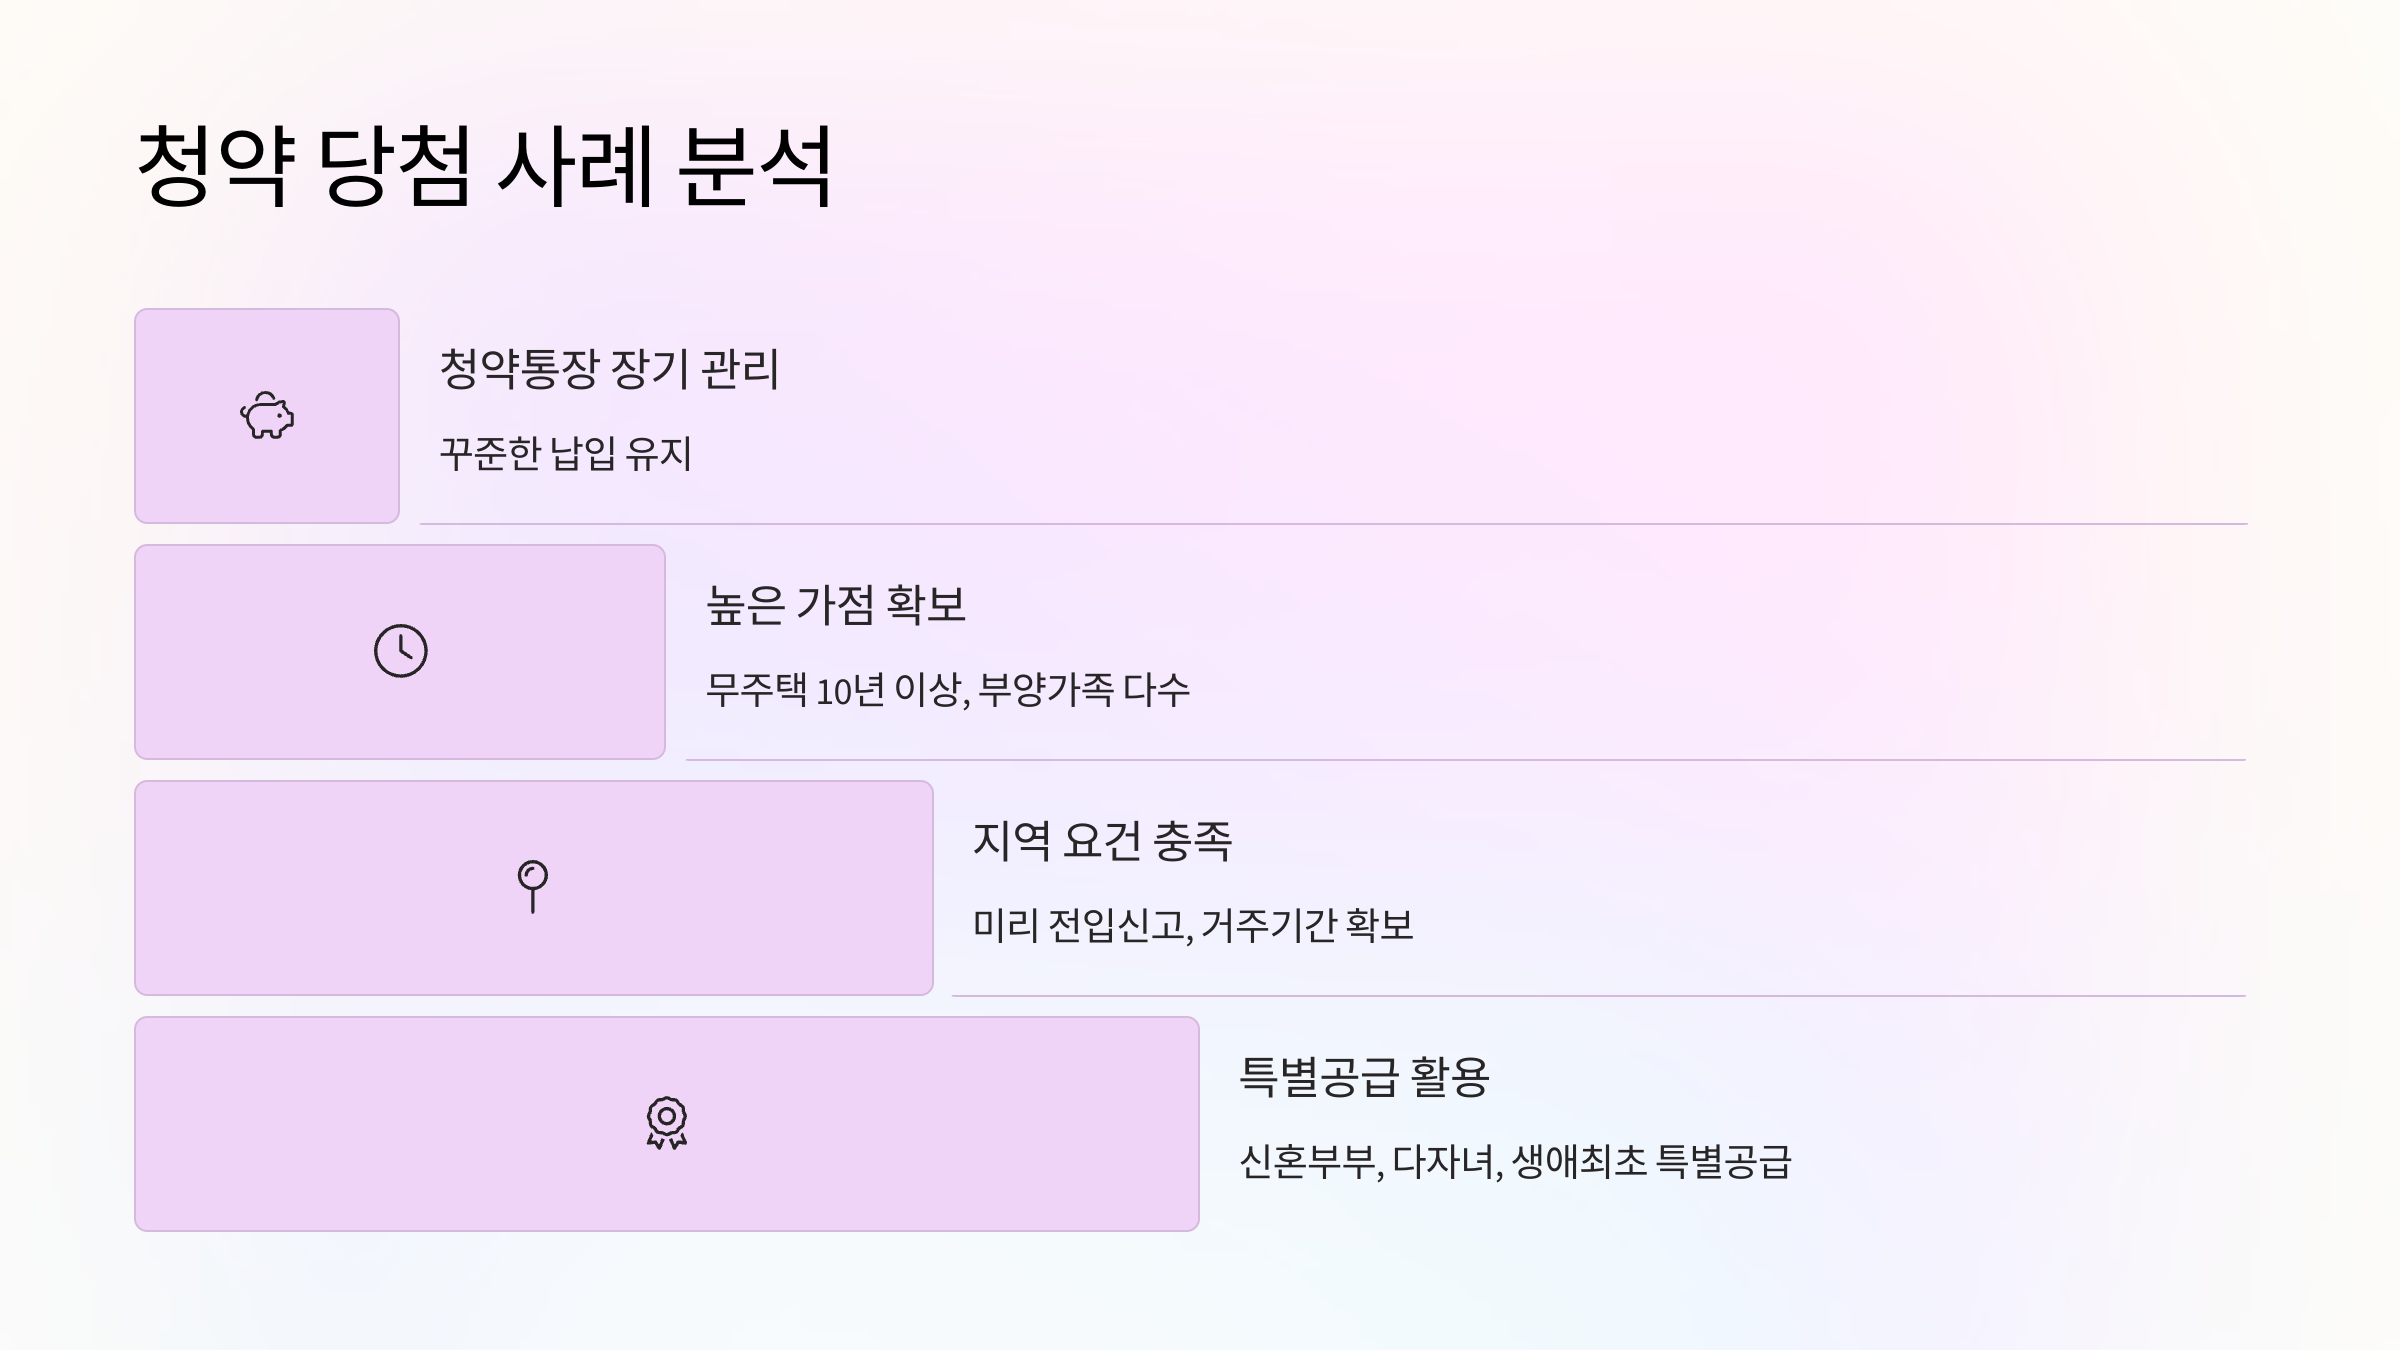
Task: Click the divider line below 무주택 10년 이상
Action: click(1466, 759)
